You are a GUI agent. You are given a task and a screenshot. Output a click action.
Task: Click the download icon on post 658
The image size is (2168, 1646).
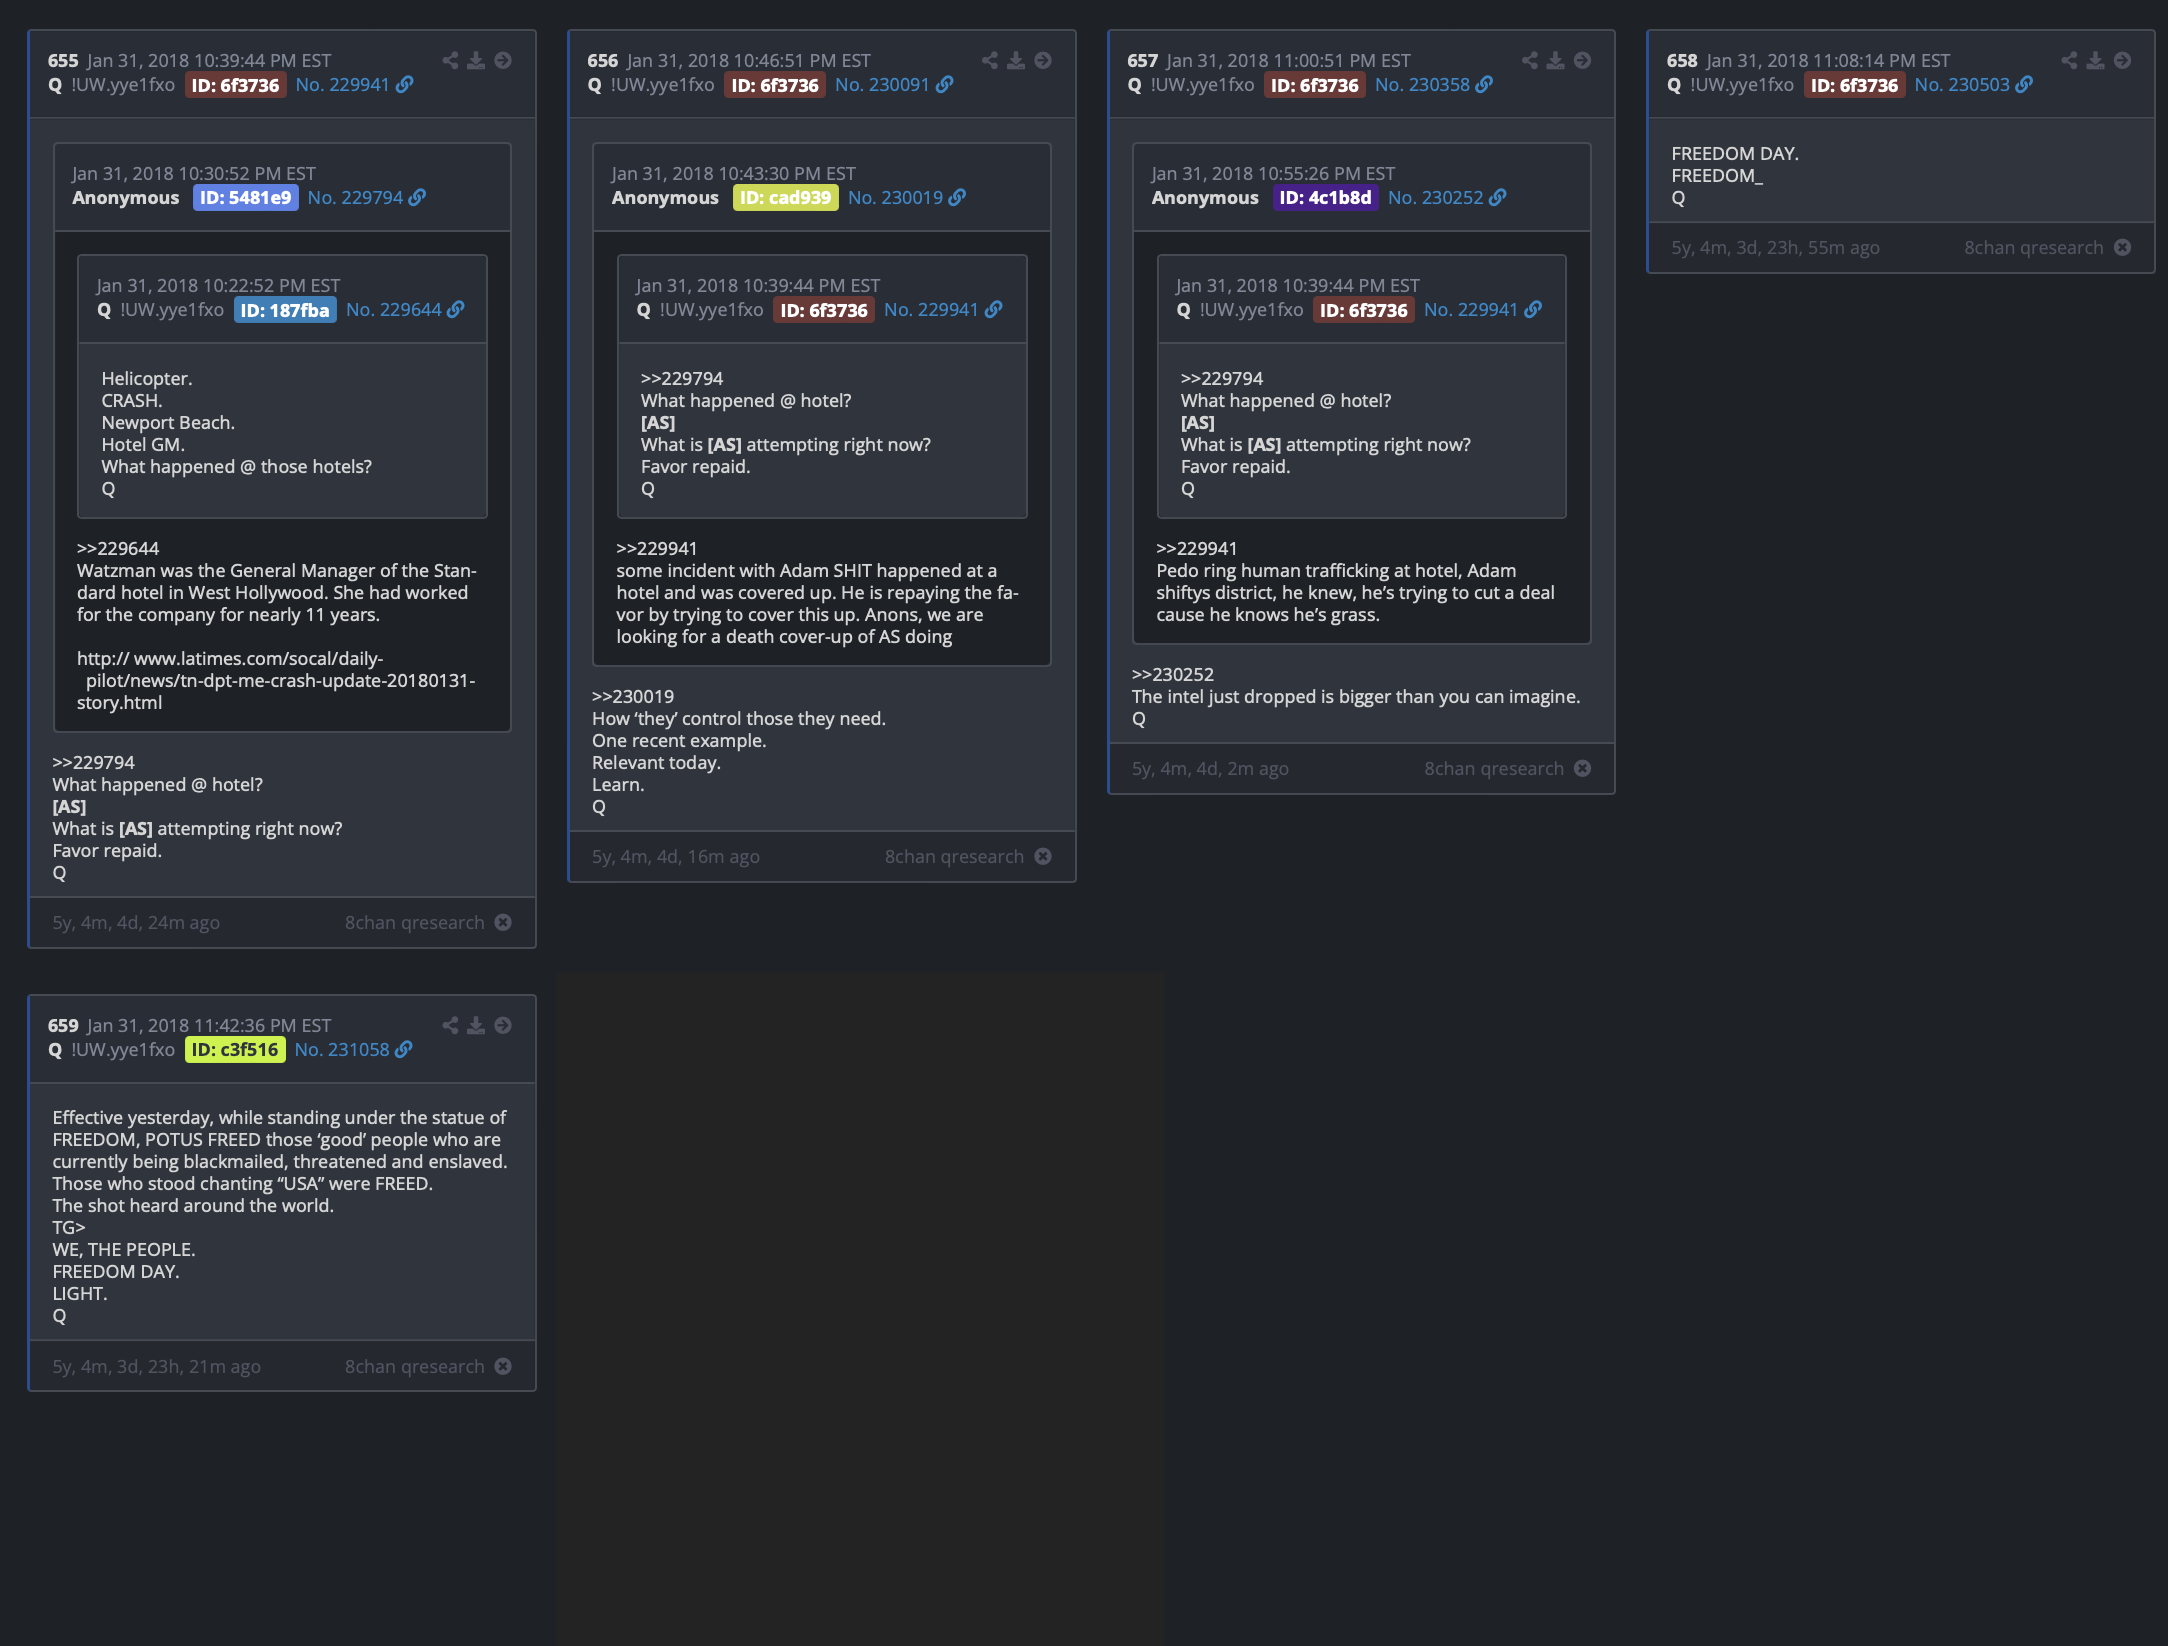[2096, 60]
